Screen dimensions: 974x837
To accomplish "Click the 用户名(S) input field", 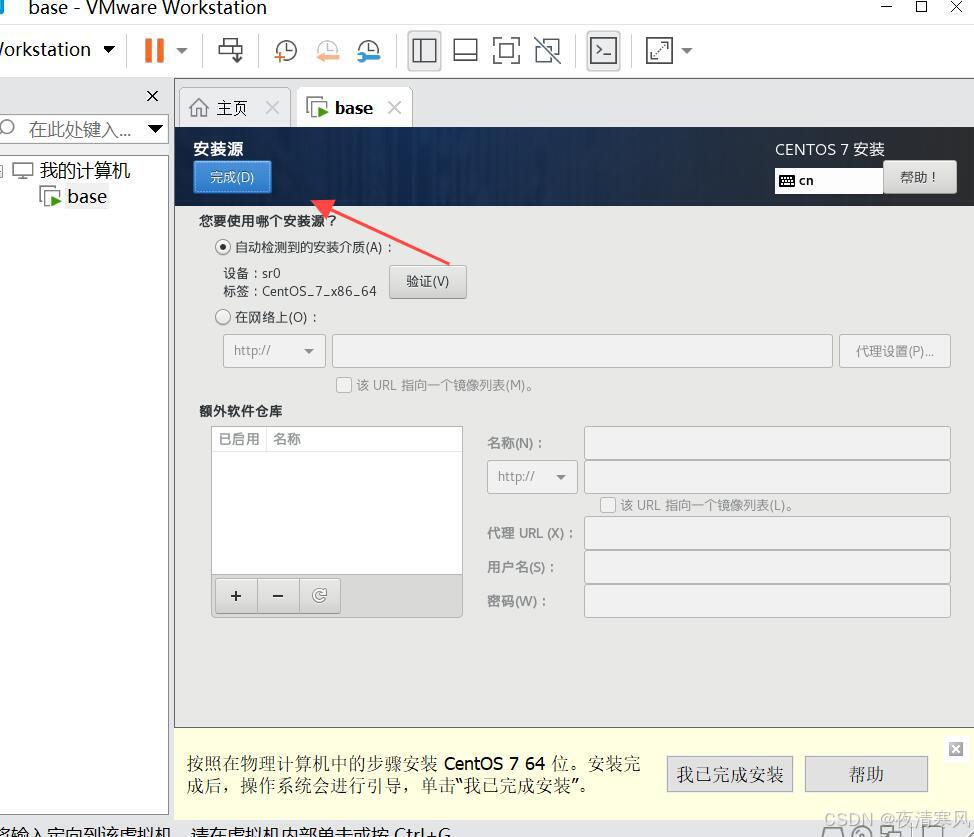I will click(767, 567).
